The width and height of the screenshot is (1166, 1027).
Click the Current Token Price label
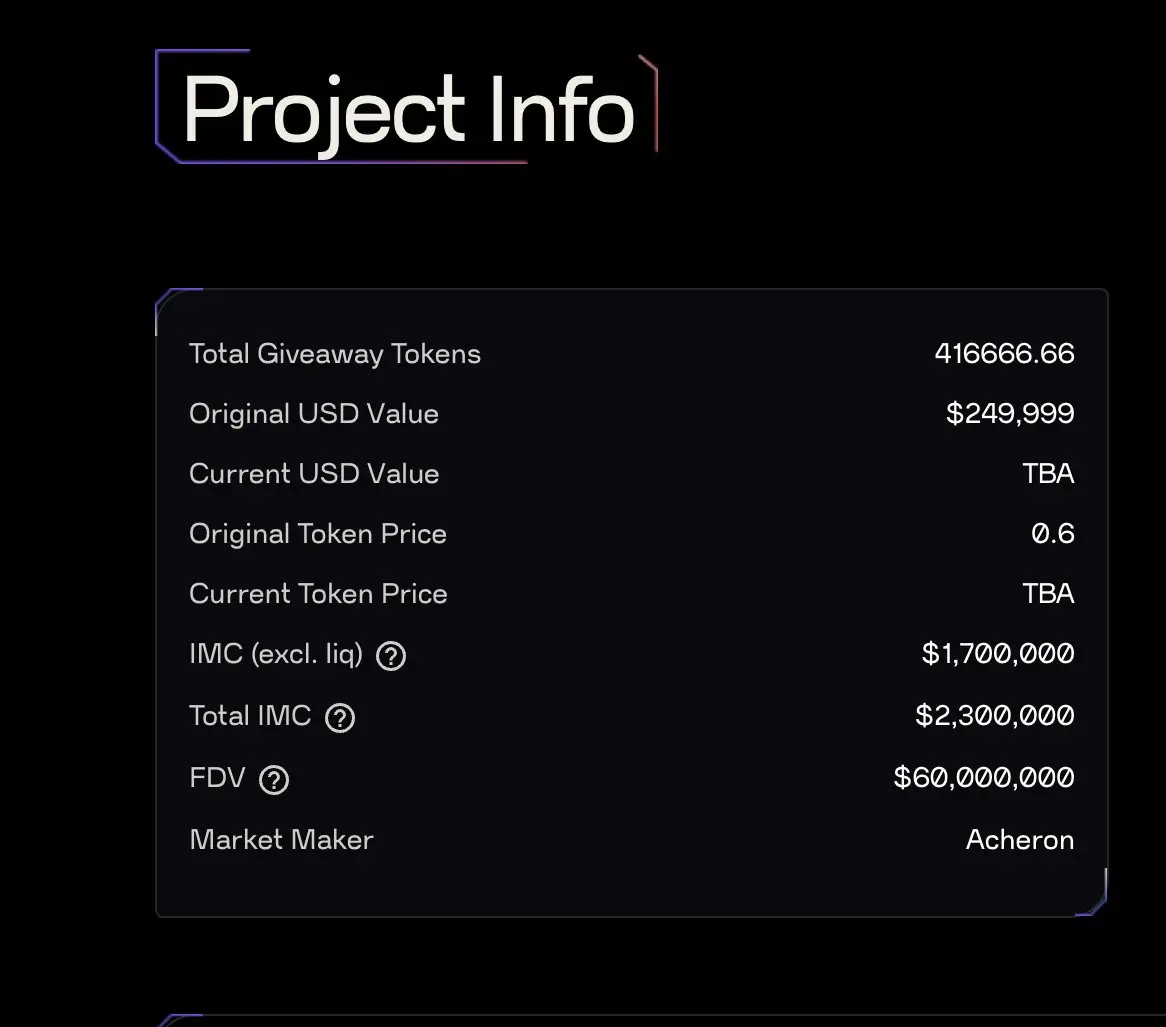pyautogui.click(x=318, y=594)
